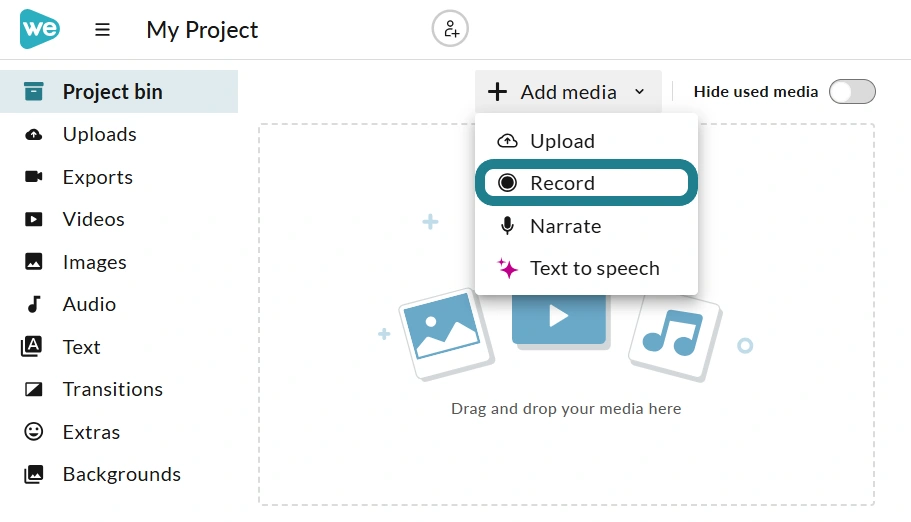The image size is (911, 522).
Task: Click the Videos play icon
Action: click(34, 219)
